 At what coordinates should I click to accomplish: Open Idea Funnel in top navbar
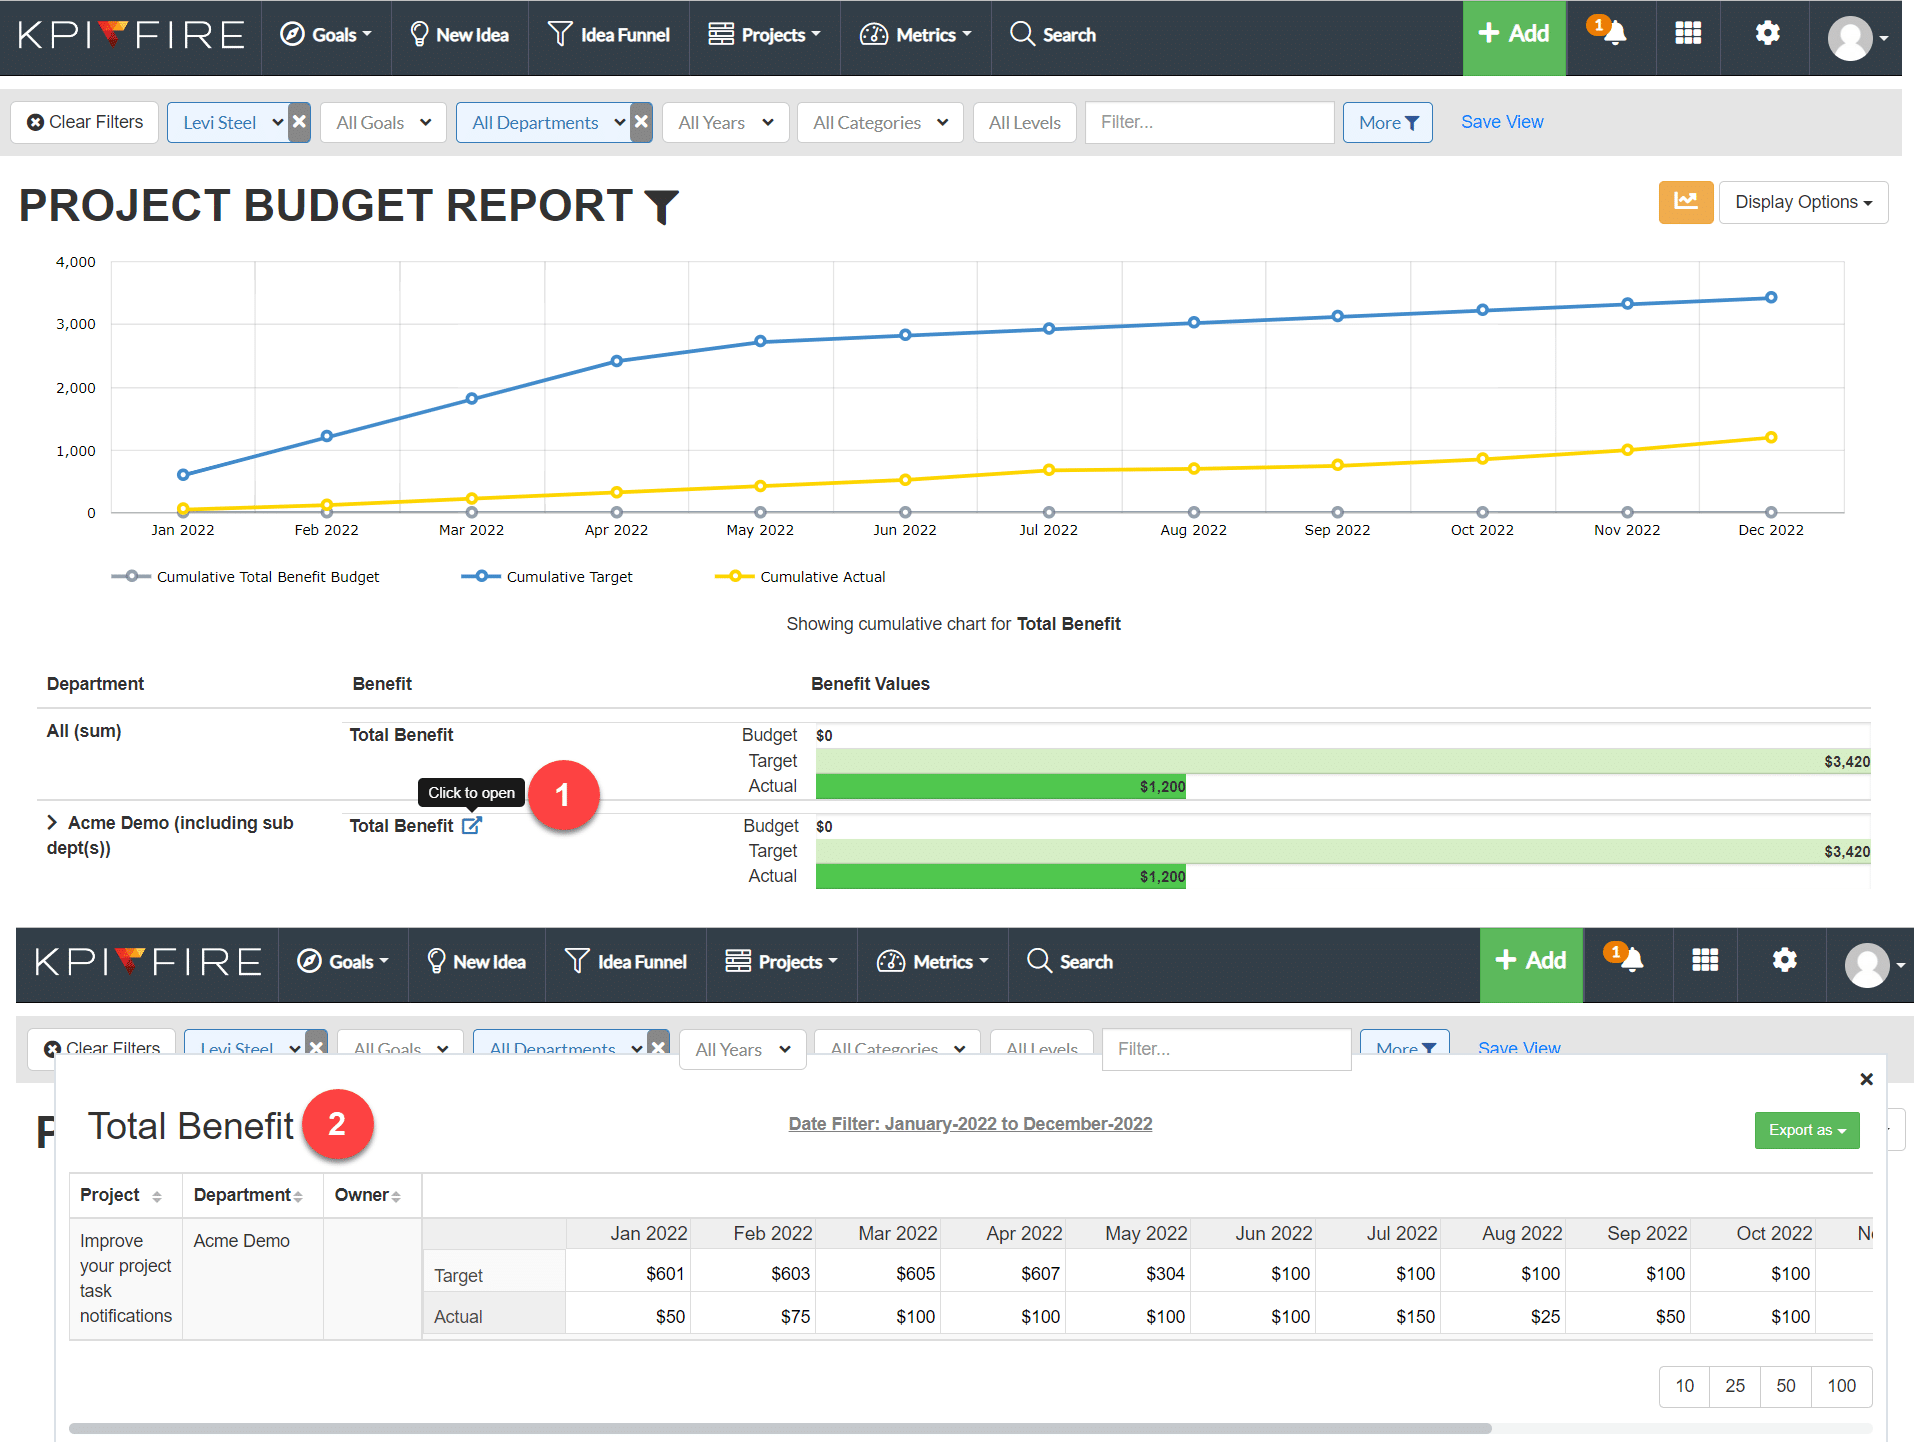608,35
